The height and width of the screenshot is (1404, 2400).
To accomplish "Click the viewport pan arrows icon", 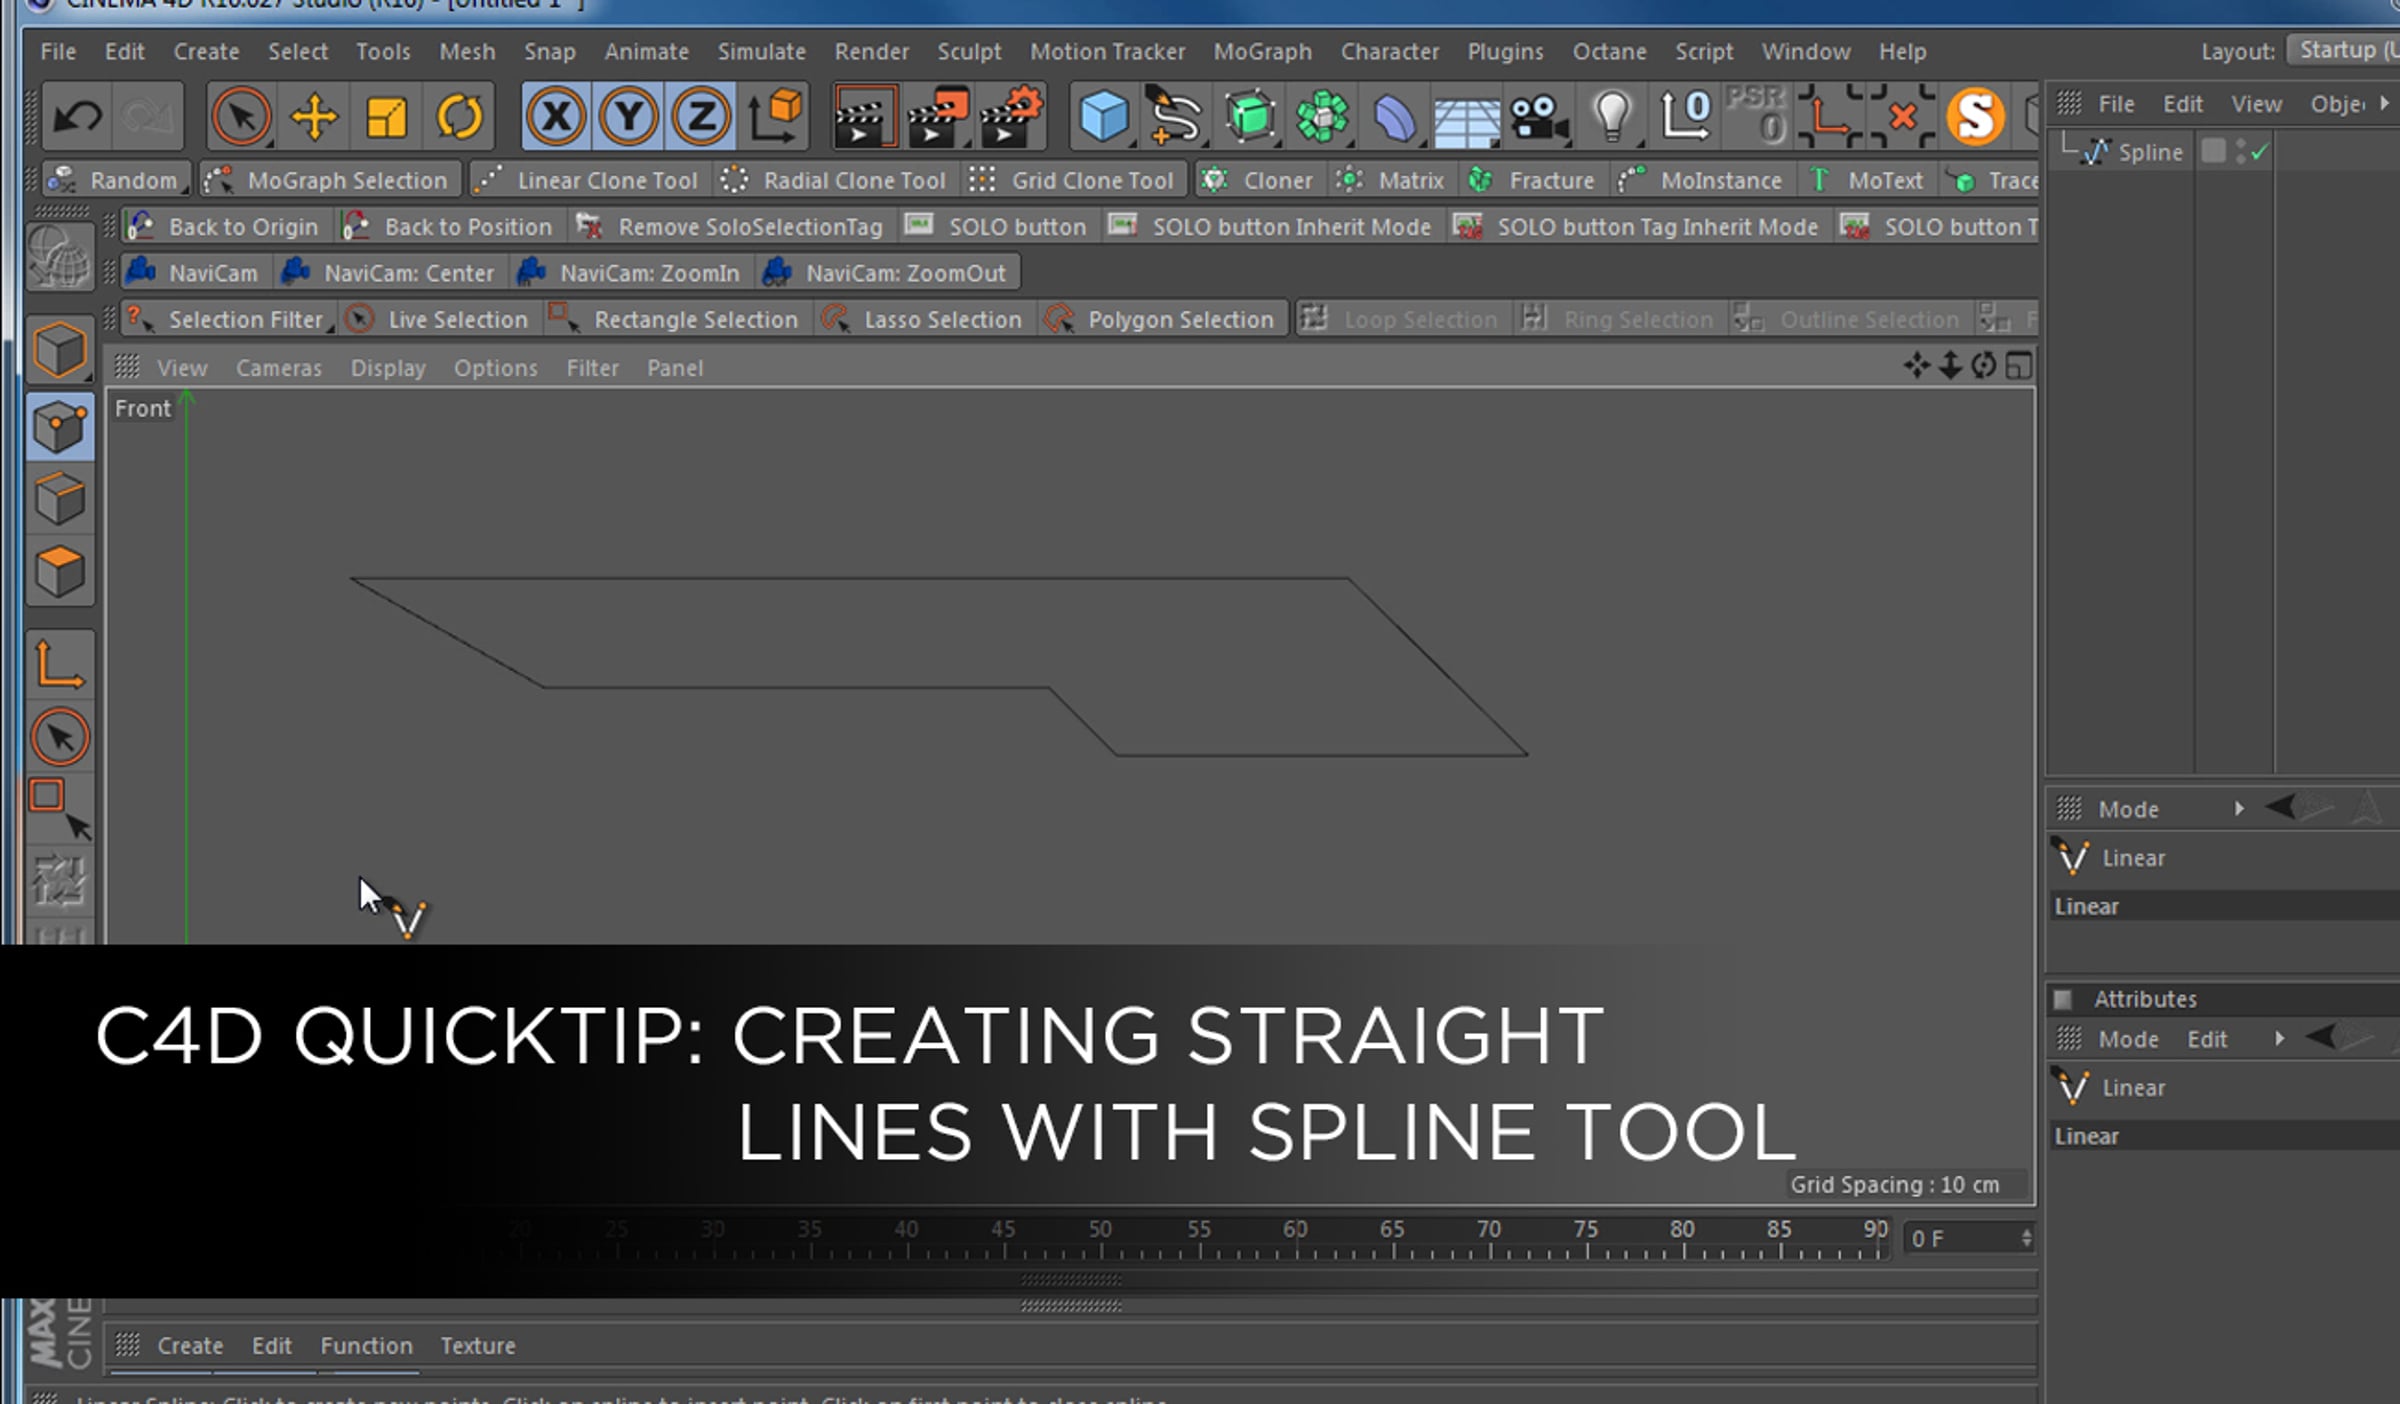I will coord(1916,366).
